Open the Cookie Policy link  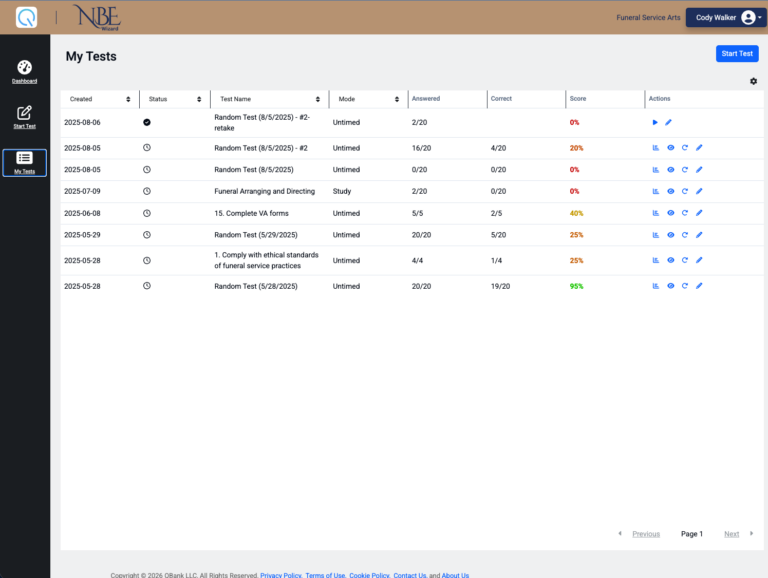coord(369,575)
